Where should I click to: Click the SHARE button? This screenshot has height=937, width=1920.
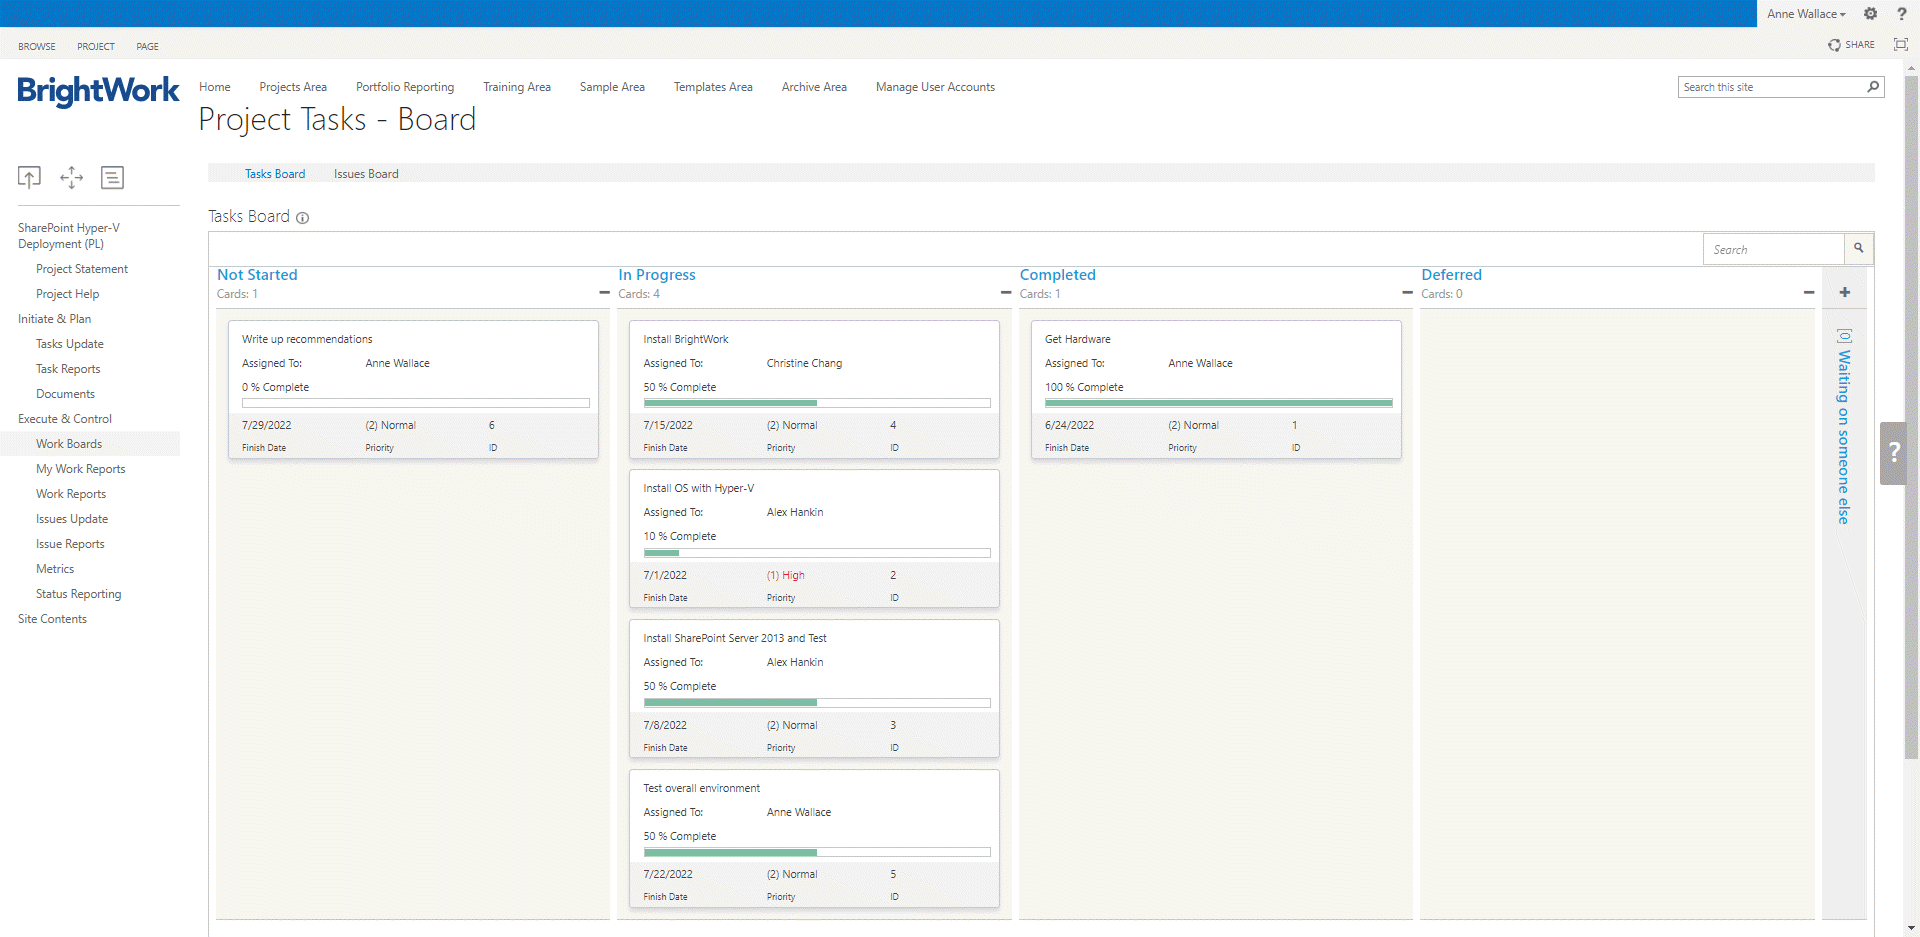coord(1851,45)
